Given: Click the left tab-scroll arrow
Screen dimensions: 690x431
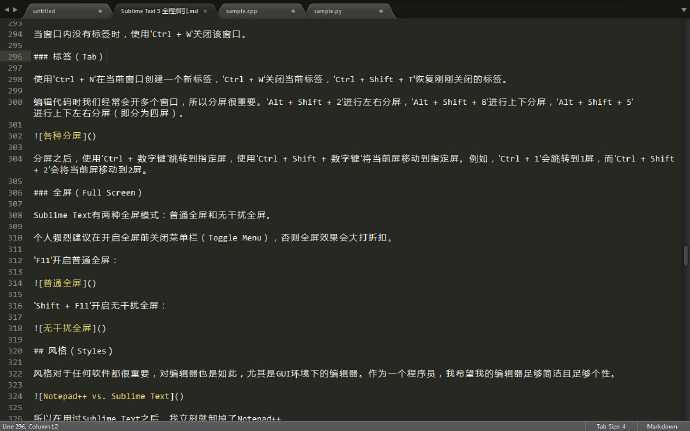Looking at the screenshot, I should click(x=6, y=9).
